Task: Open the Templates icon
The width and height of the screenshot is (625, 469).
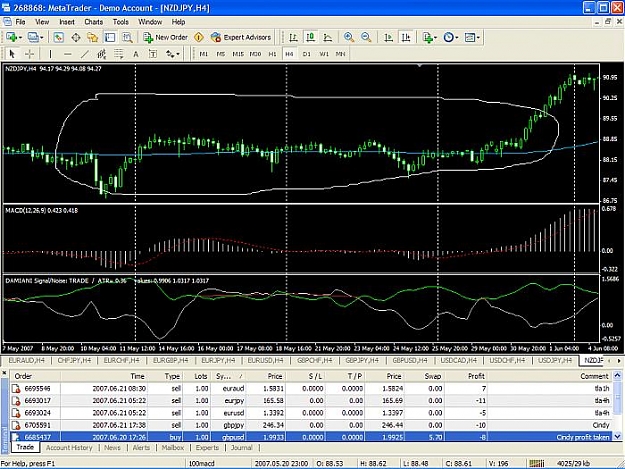Action: pos(470,37)
